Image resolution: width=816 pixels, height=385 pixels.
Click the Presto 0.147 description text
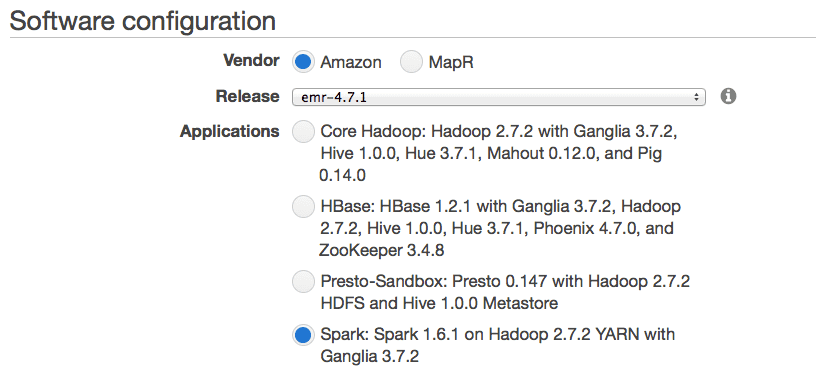click(x=505, y=292)
